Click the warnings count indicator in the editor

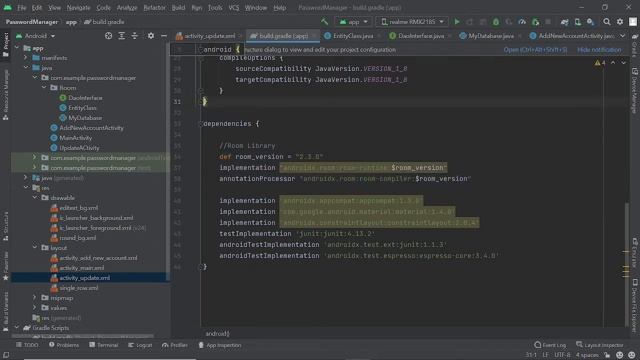[x=600, y=62]
